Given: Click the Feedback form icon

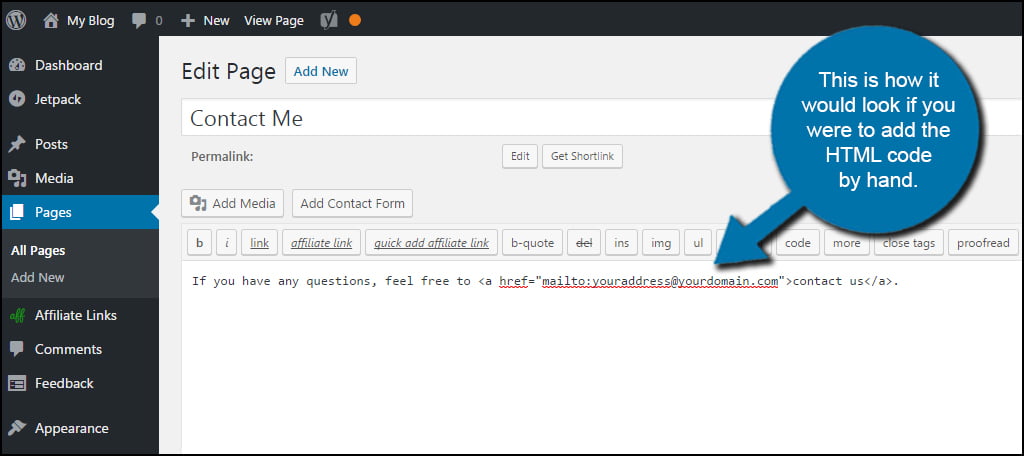Looking at the screenshot, I should [x=17, y=383].
